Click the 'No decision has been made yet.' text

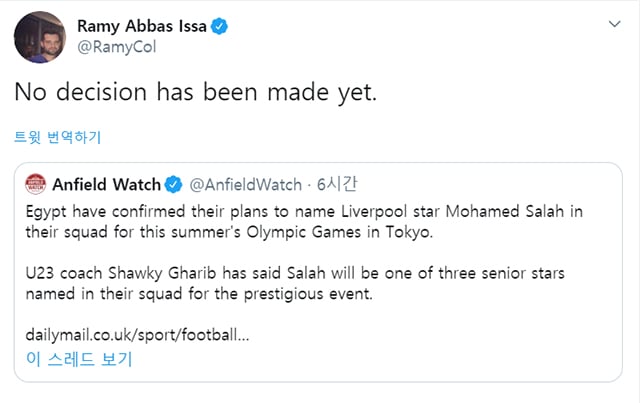tap(196, 92)
